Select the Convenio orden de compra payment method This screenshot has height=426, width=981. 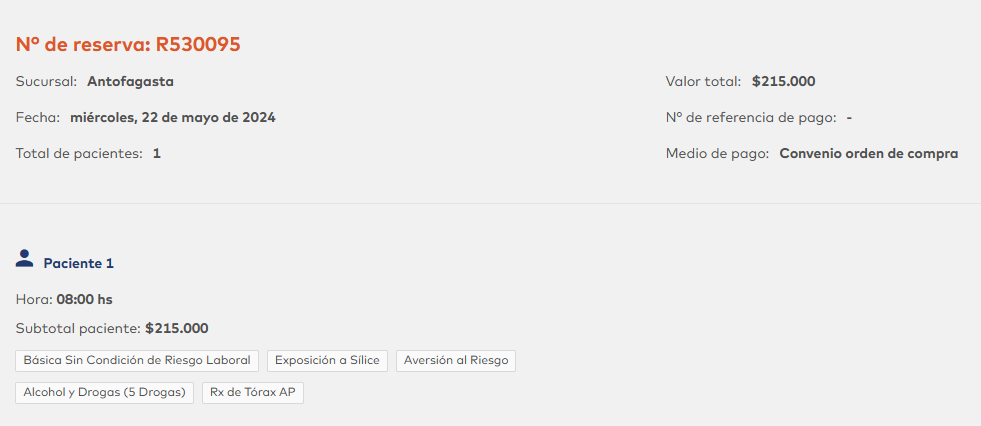point(868,153)
